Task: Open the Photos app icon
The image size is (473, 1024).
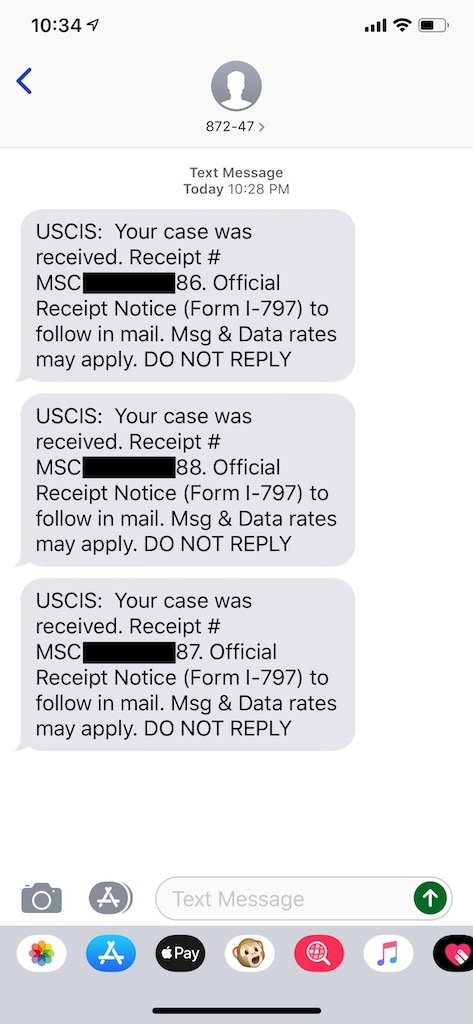Action: 41,953
